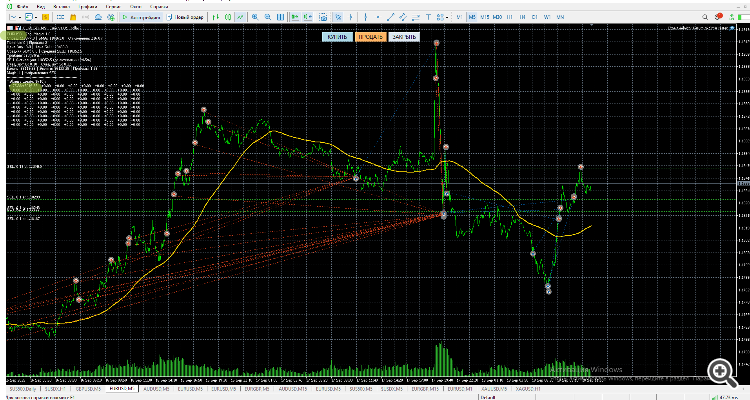Open the Окно menu
This screenshot has width=750, height=400.
coord(135,7)
